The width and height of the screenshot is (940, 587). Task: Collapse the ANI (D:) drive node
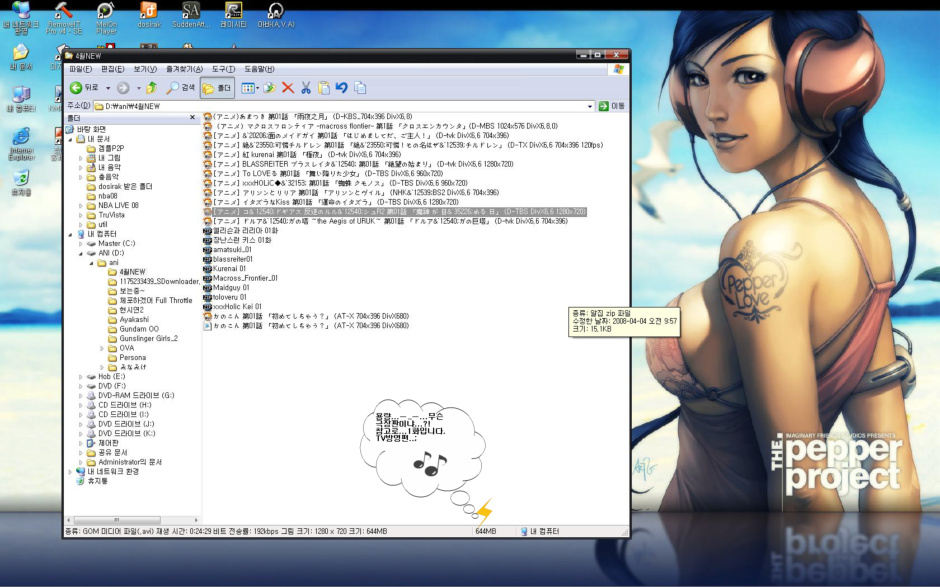click(x=81, y=254)
